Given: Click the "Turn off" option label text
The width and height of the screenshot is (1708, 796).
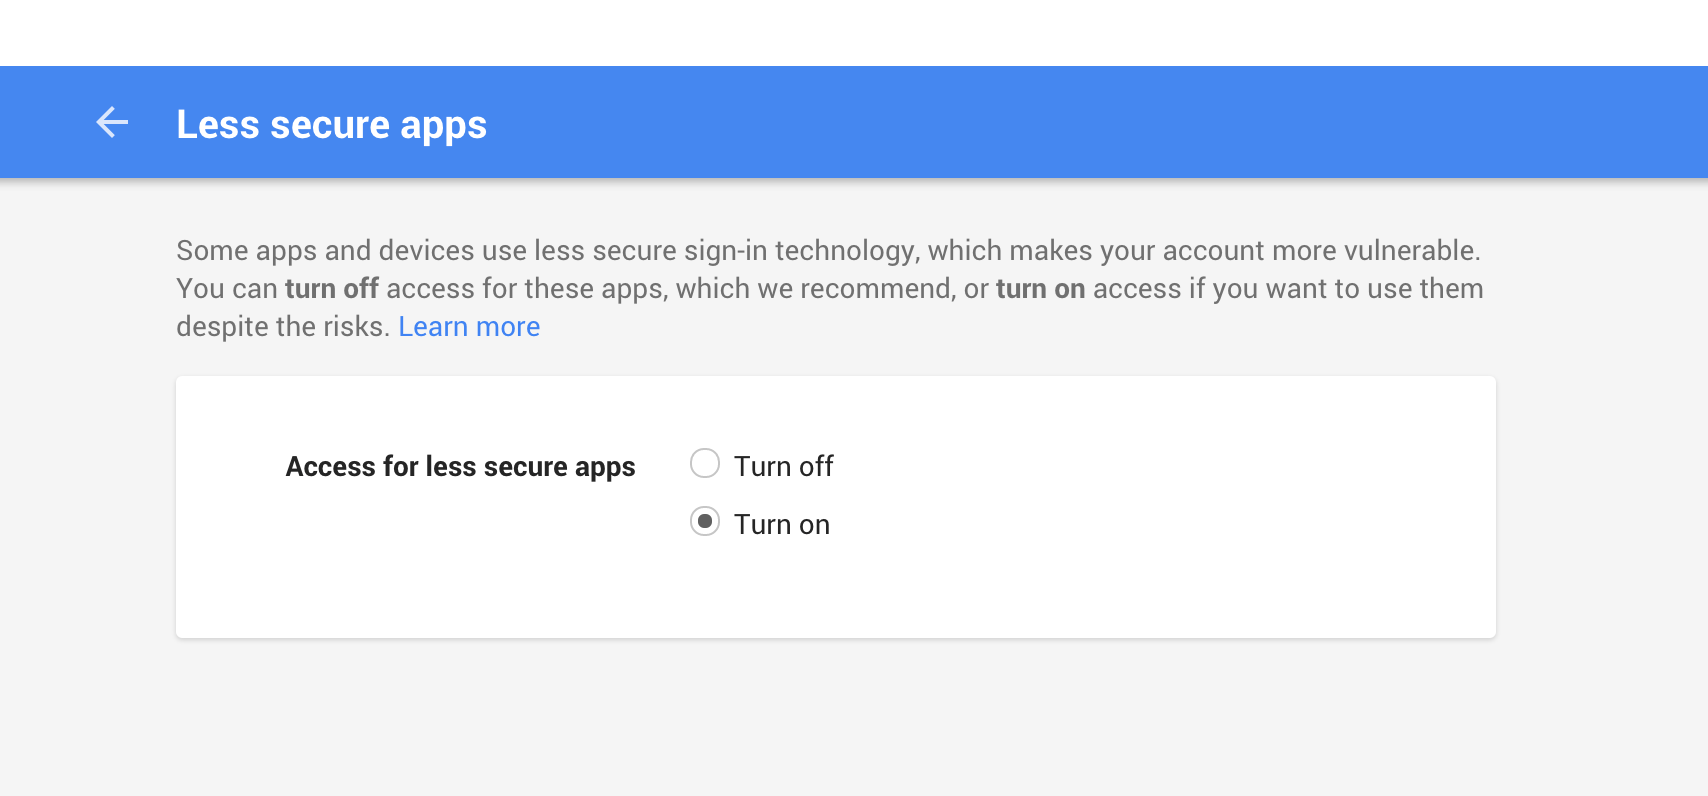Looking at the screenshot, I should (x=783, y=466).
